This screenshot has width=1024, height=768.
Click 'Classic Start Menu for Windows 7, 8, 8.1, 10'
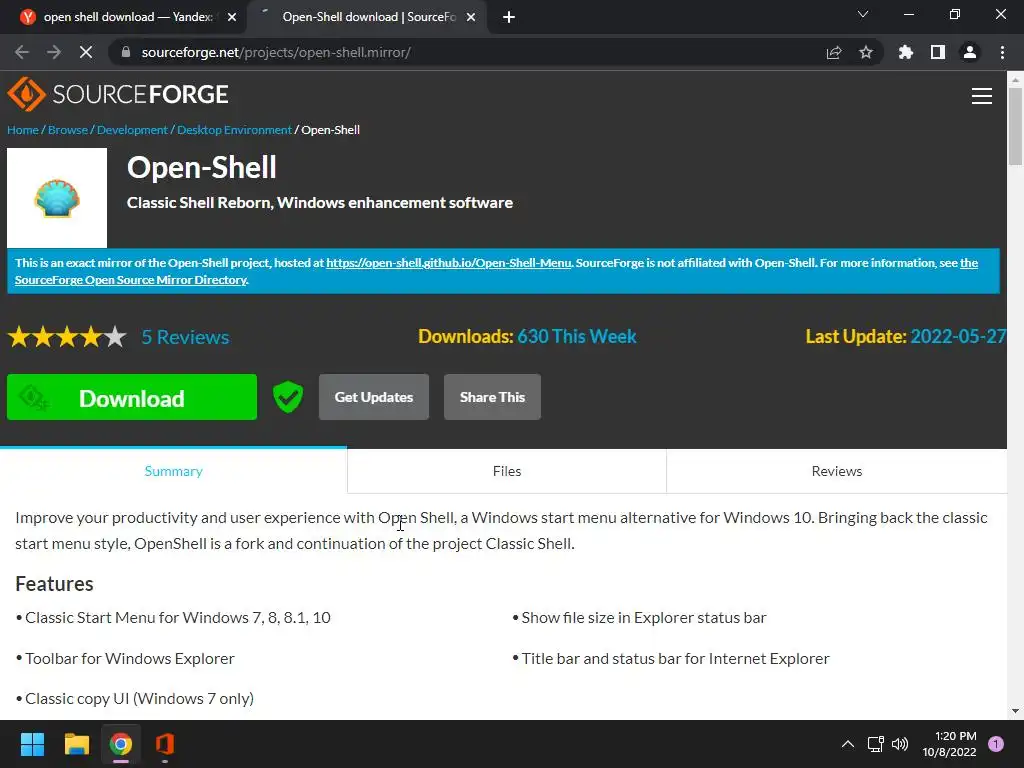point(178,617)
